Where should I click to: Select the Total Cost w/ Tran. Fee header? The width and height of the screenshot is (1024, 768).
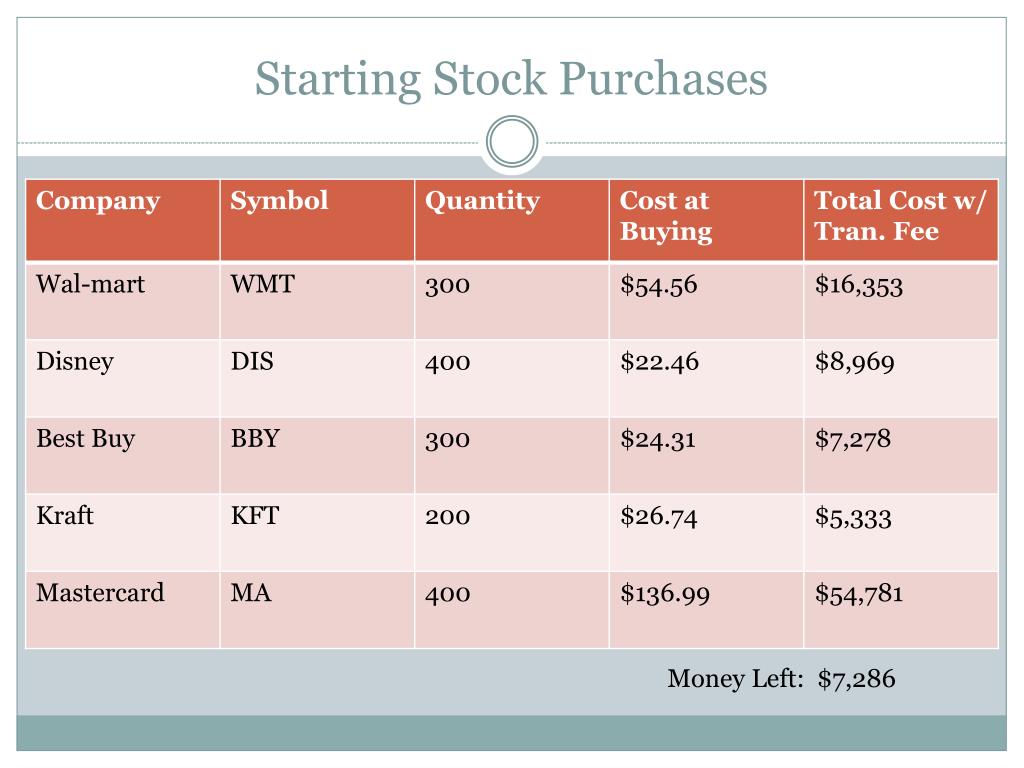click(x=901, y=220)
